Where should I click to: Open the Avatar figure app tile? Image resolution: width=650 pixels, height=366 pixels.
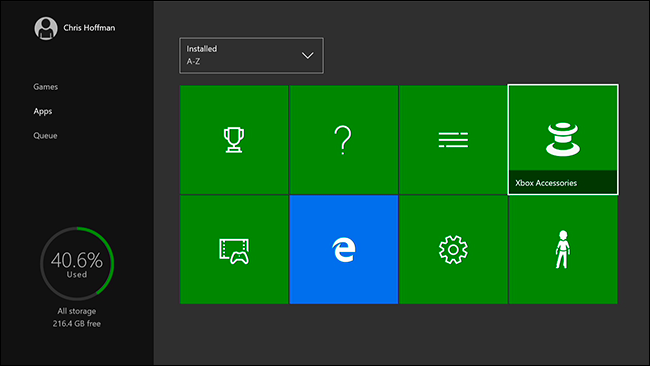[x=563, y=250]
